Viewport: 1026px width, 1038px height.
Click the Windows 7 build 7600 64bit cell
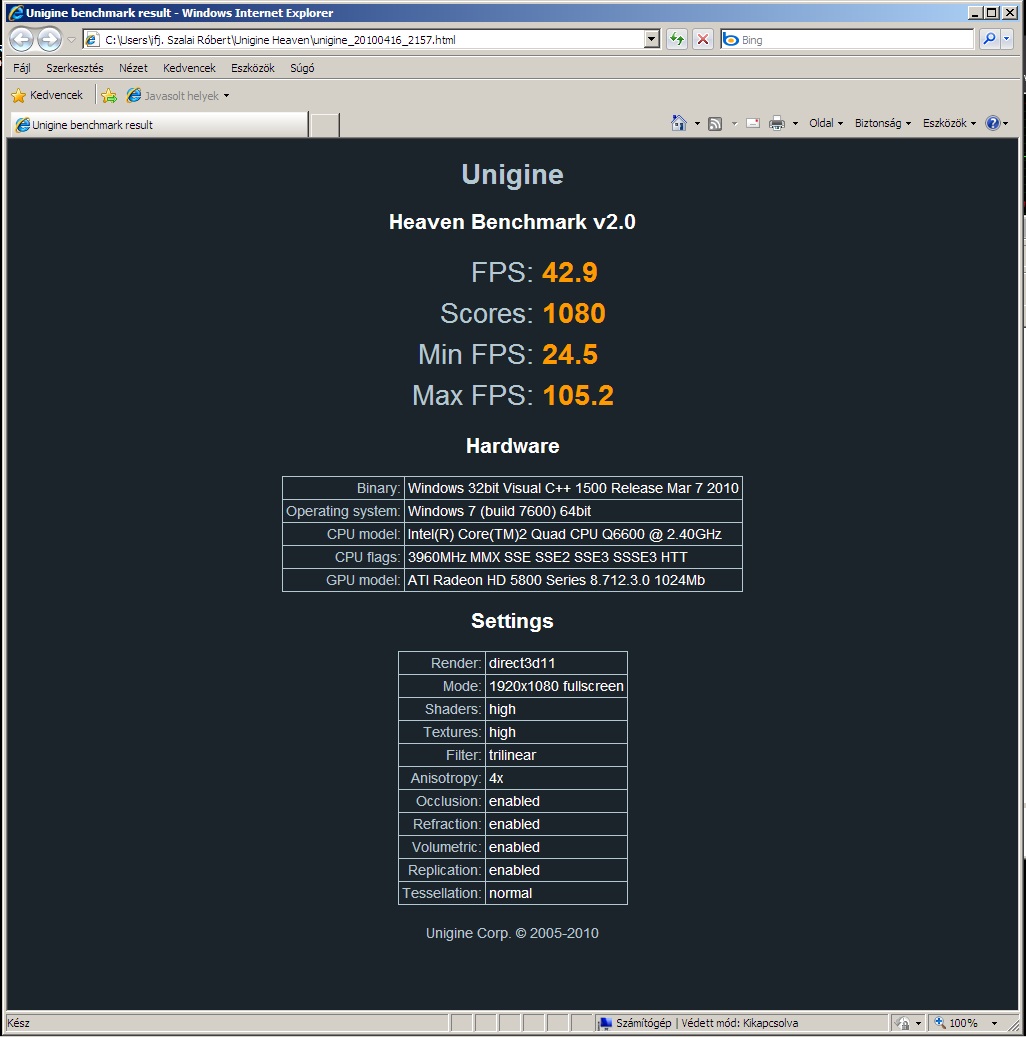pyautogui.click(x=573, y=511)
